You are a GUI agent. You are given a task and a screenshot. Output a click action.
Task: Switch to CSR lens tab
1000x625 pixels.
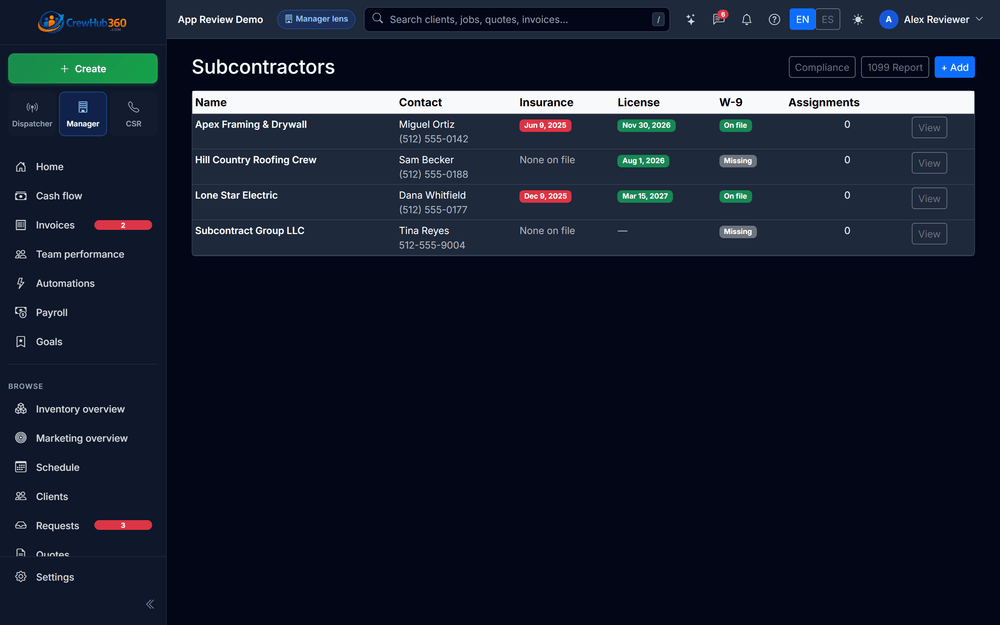(x=133, y=114)
